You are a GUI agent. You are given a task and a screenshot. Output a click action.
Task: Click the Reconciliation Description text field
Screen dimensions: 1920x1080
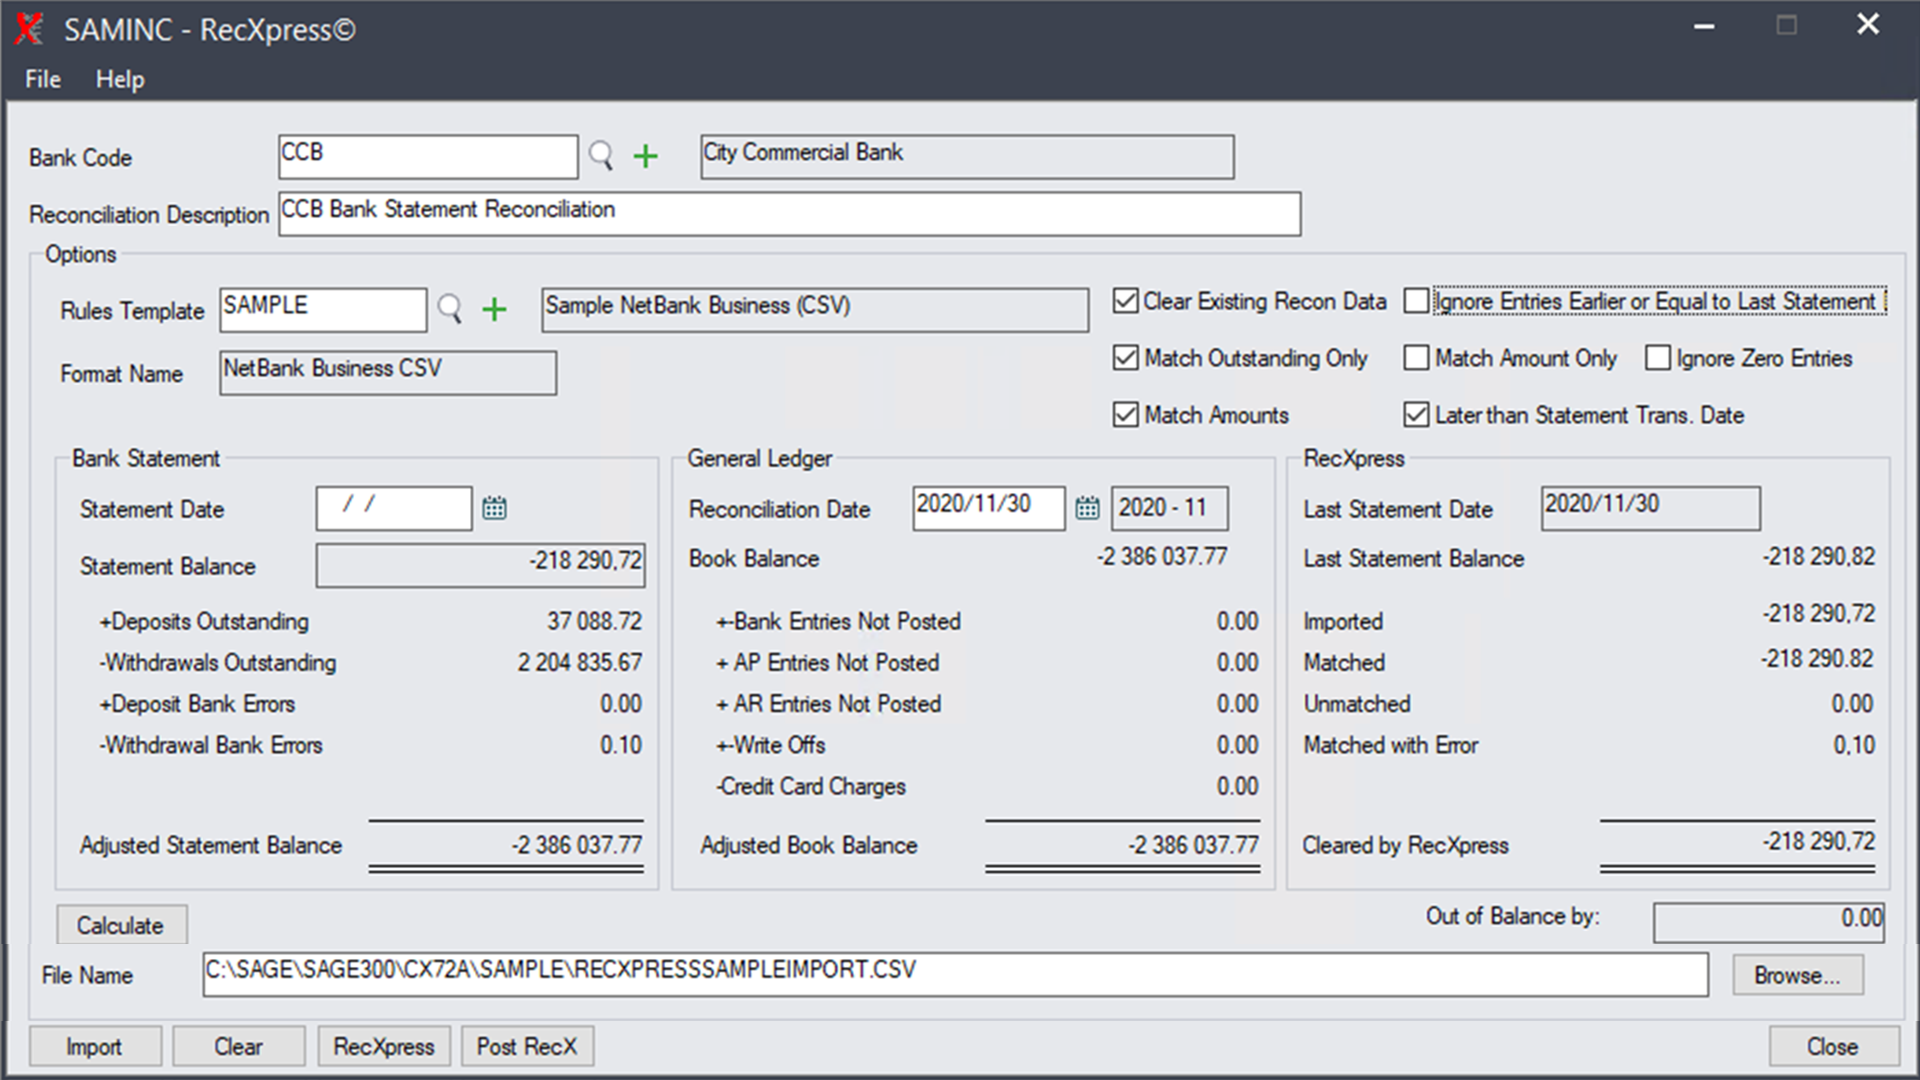[789, 214]
